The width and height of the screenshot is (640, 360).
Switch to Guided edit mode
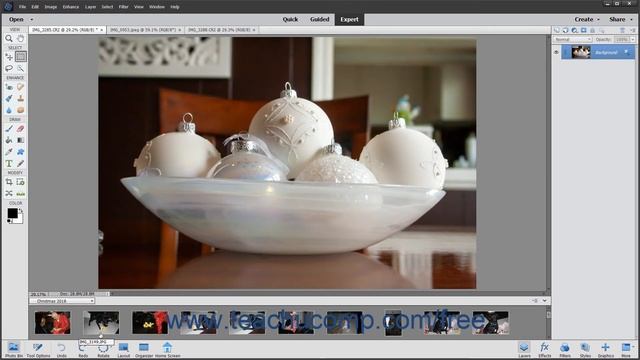[x=320, y=19]
